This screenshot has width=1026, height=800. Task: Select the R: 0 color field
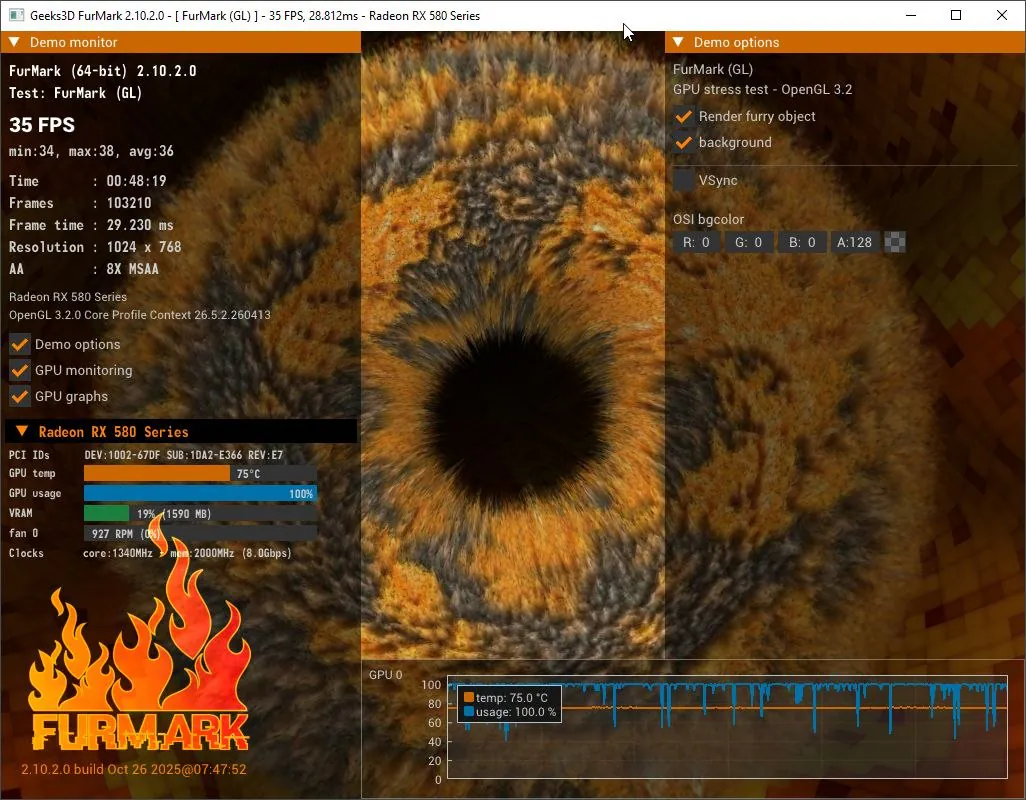(696, 242)
